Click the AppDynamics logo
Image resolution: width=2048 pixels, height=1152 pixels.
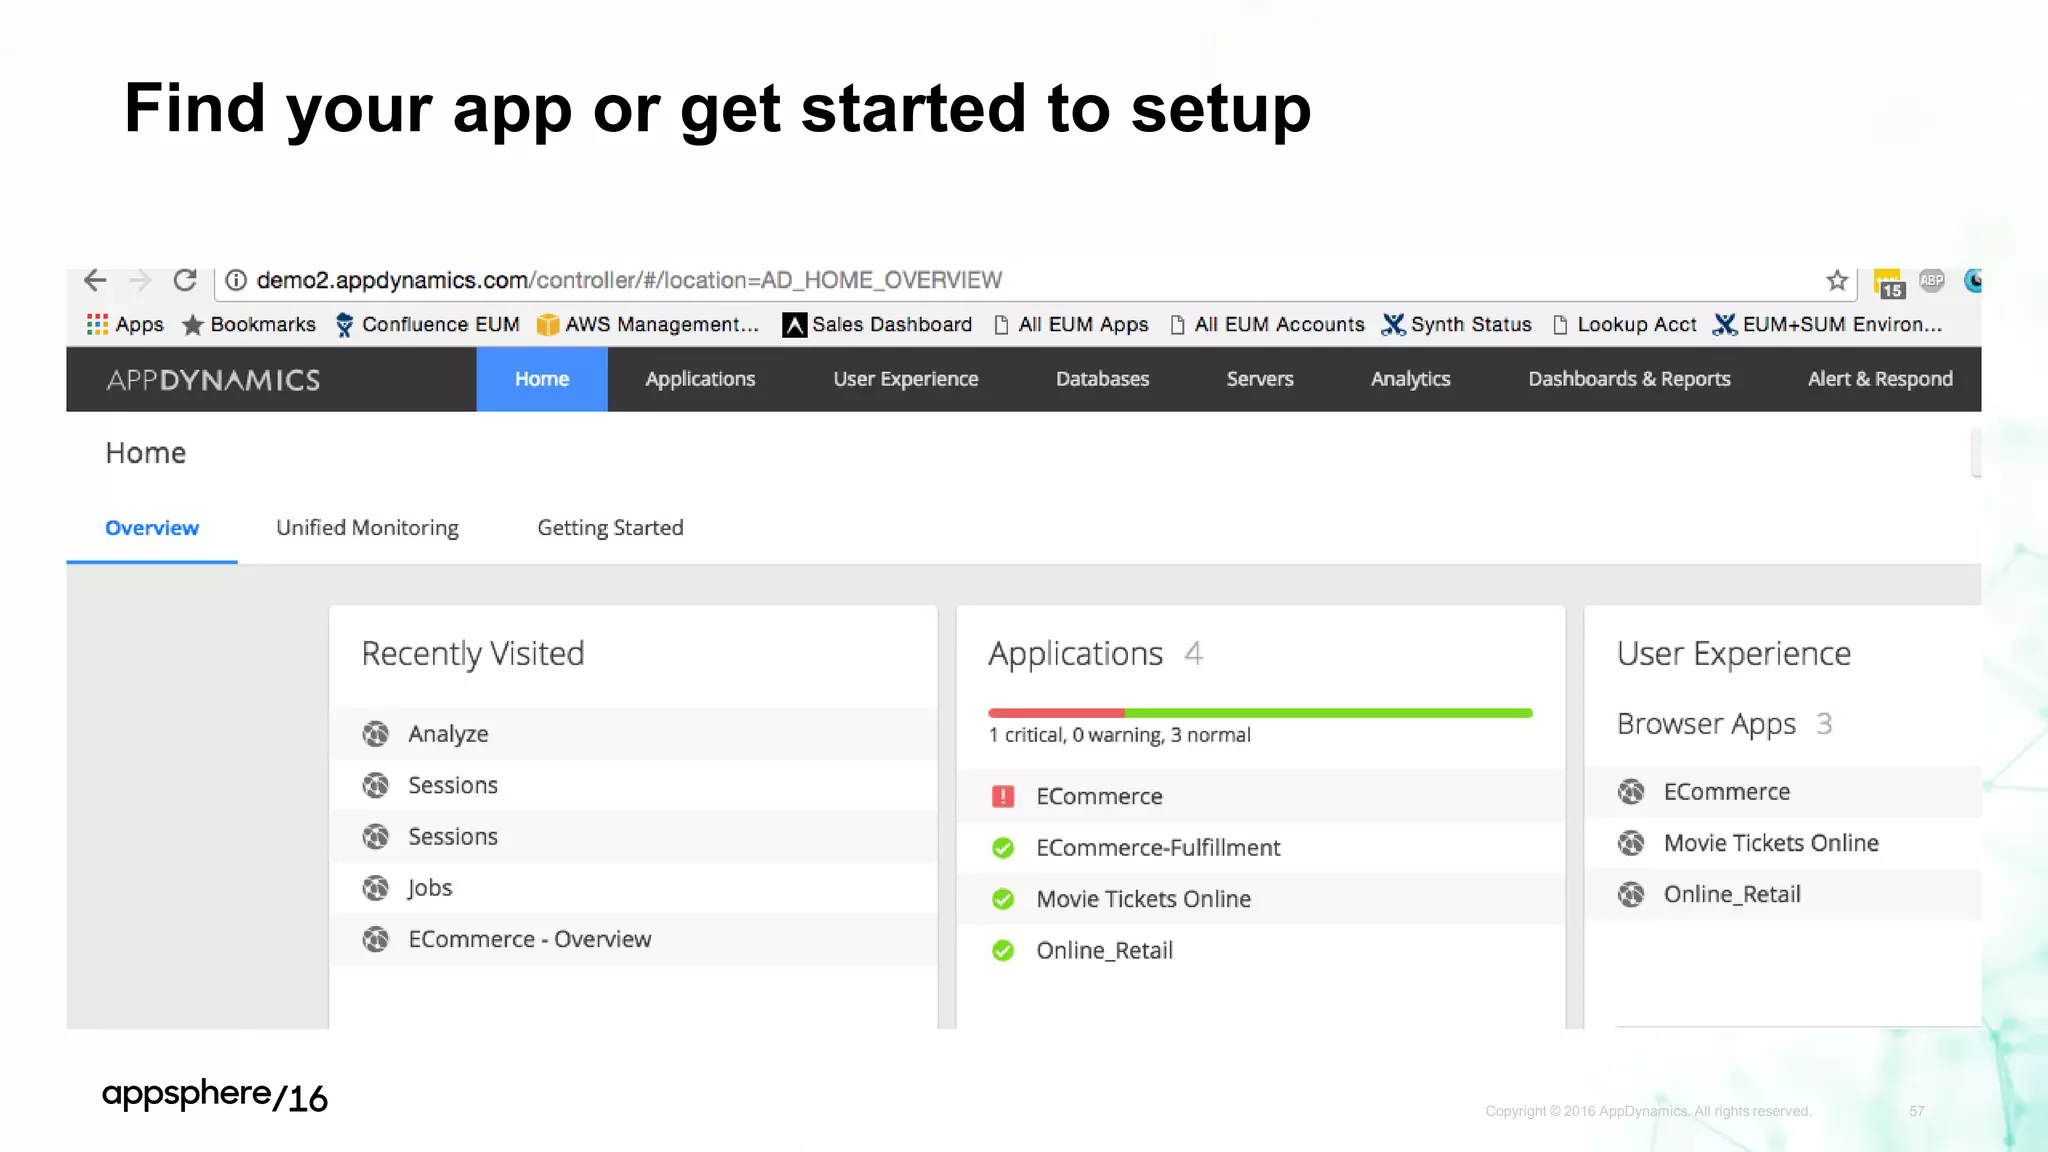tap(213, 380)
